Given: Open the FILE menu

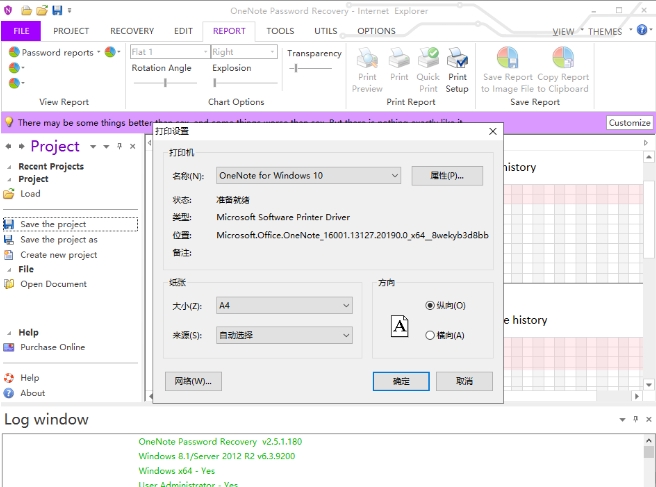Looking at the screenshot, I should coord(21,31).
